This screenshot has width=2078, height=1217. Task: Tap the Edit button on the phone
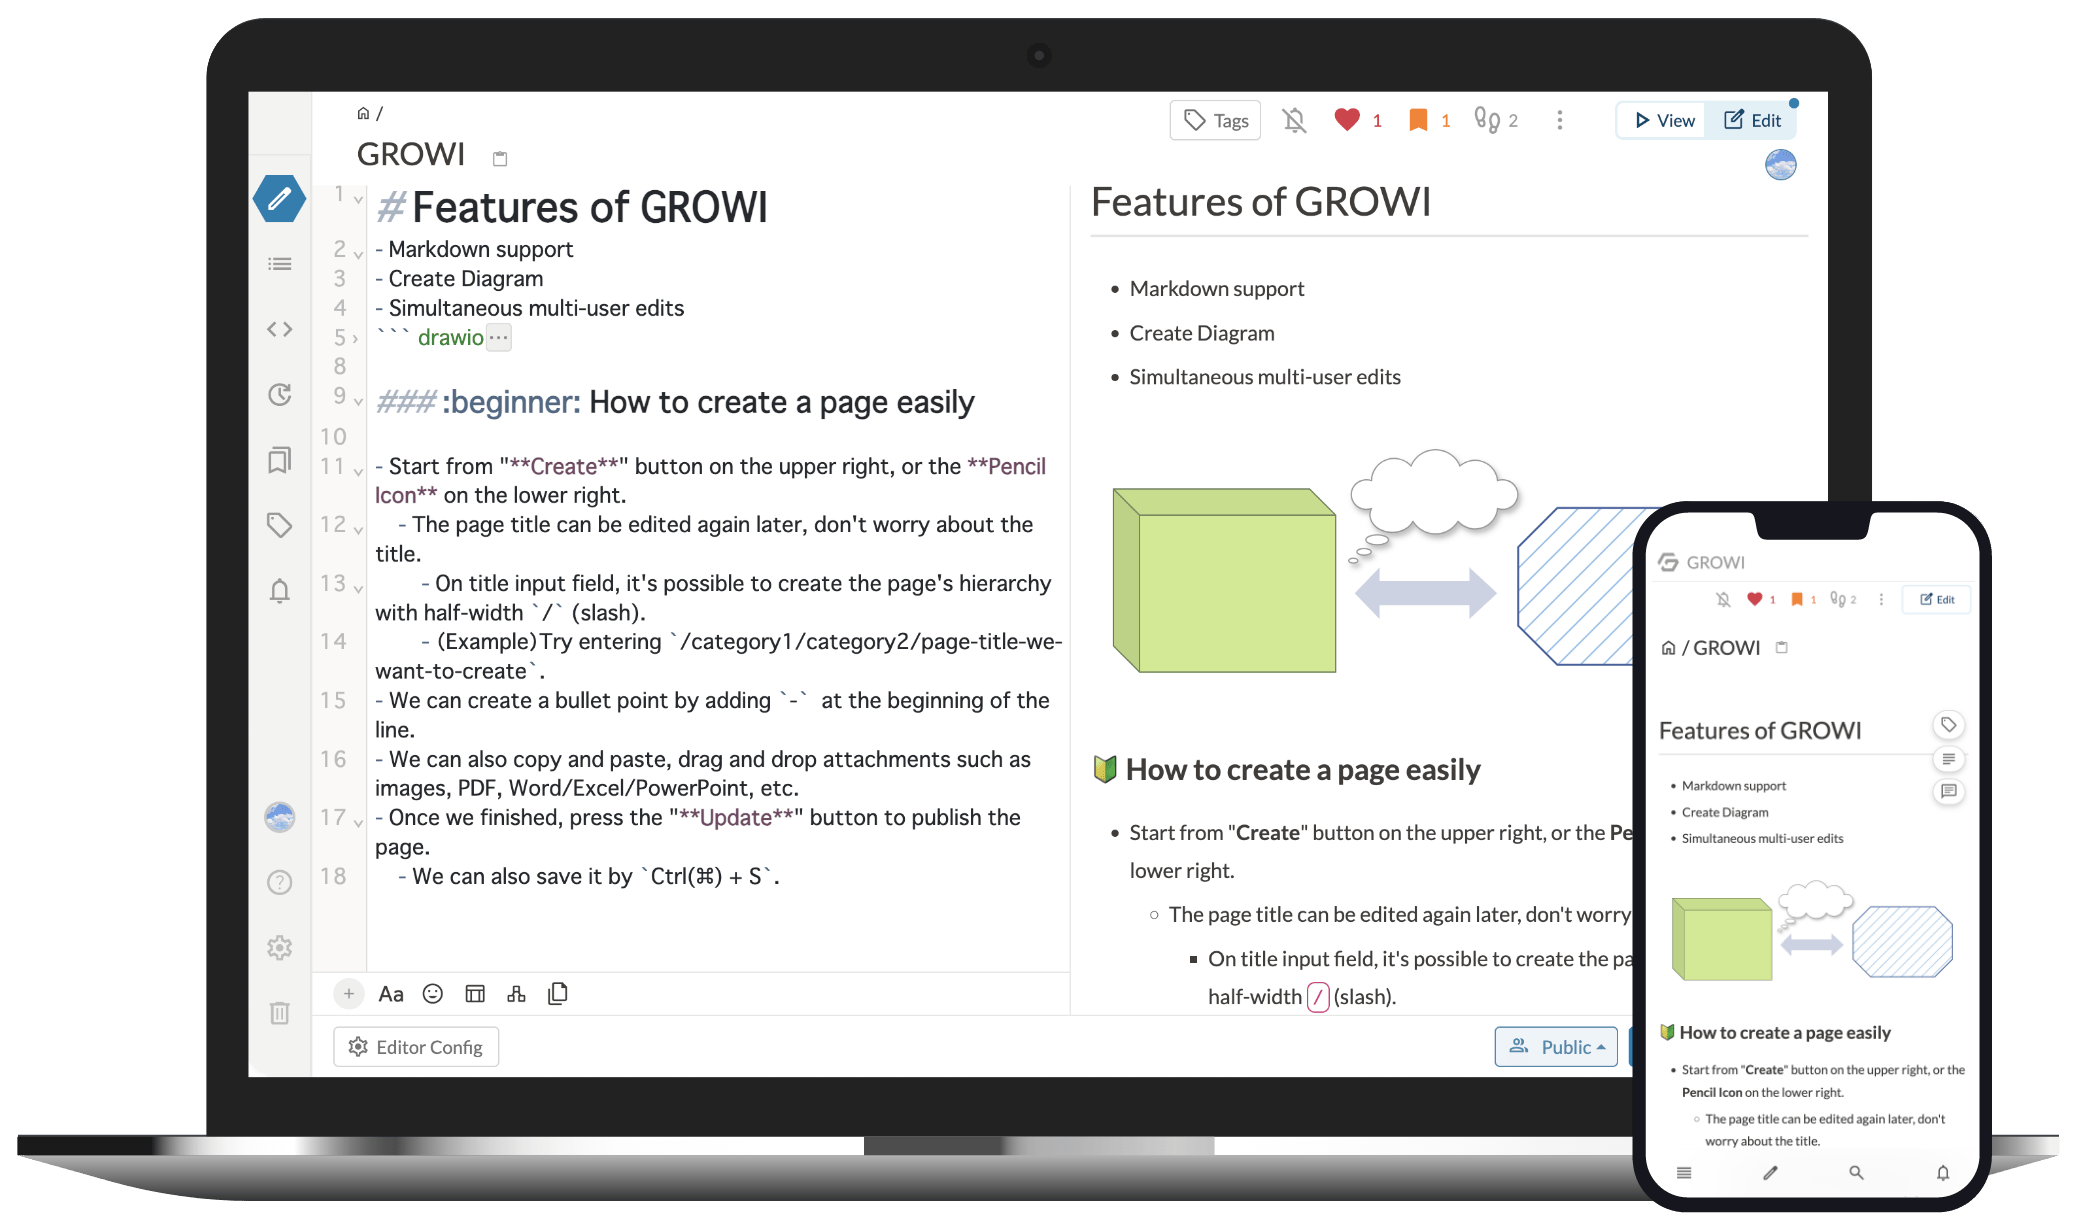point(1937,600)
